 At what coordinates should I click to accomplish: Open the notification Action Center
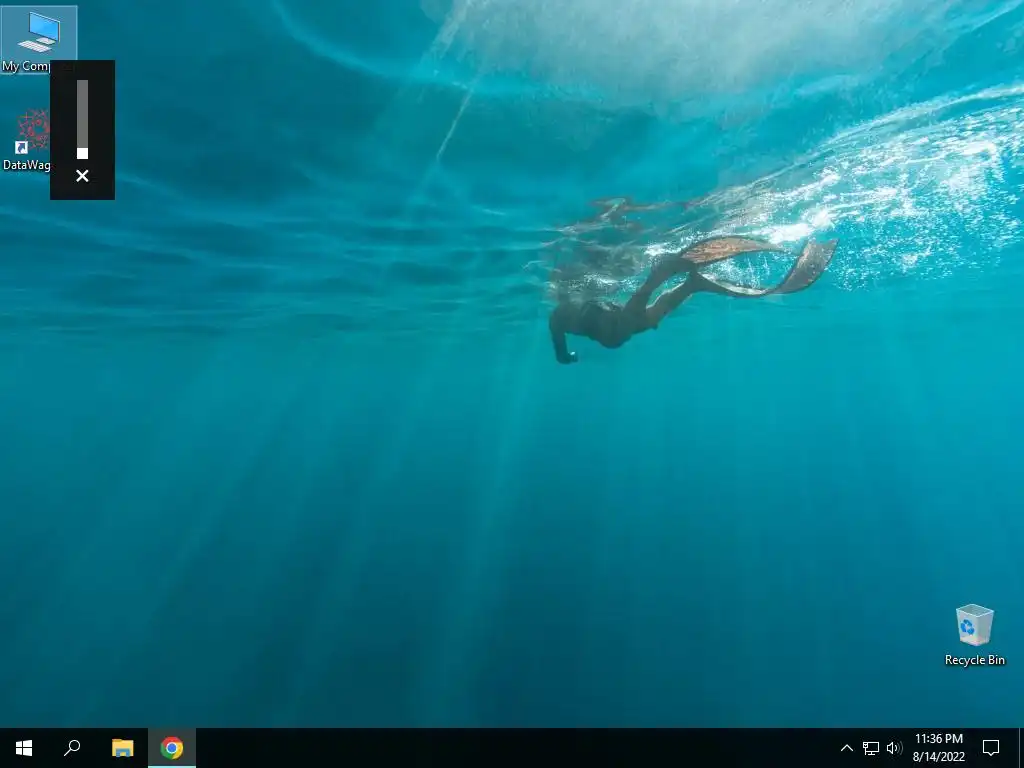(991, 748)
